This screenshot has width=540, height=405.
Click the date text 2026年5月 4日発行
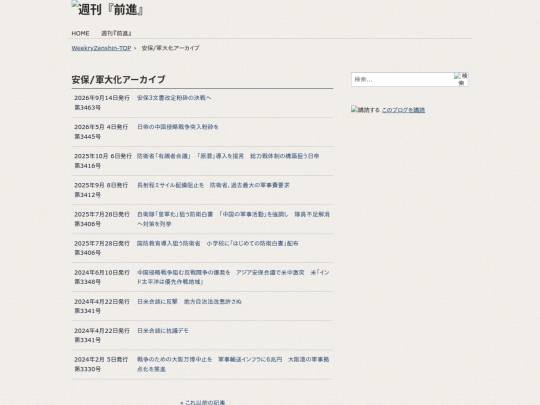101,127
